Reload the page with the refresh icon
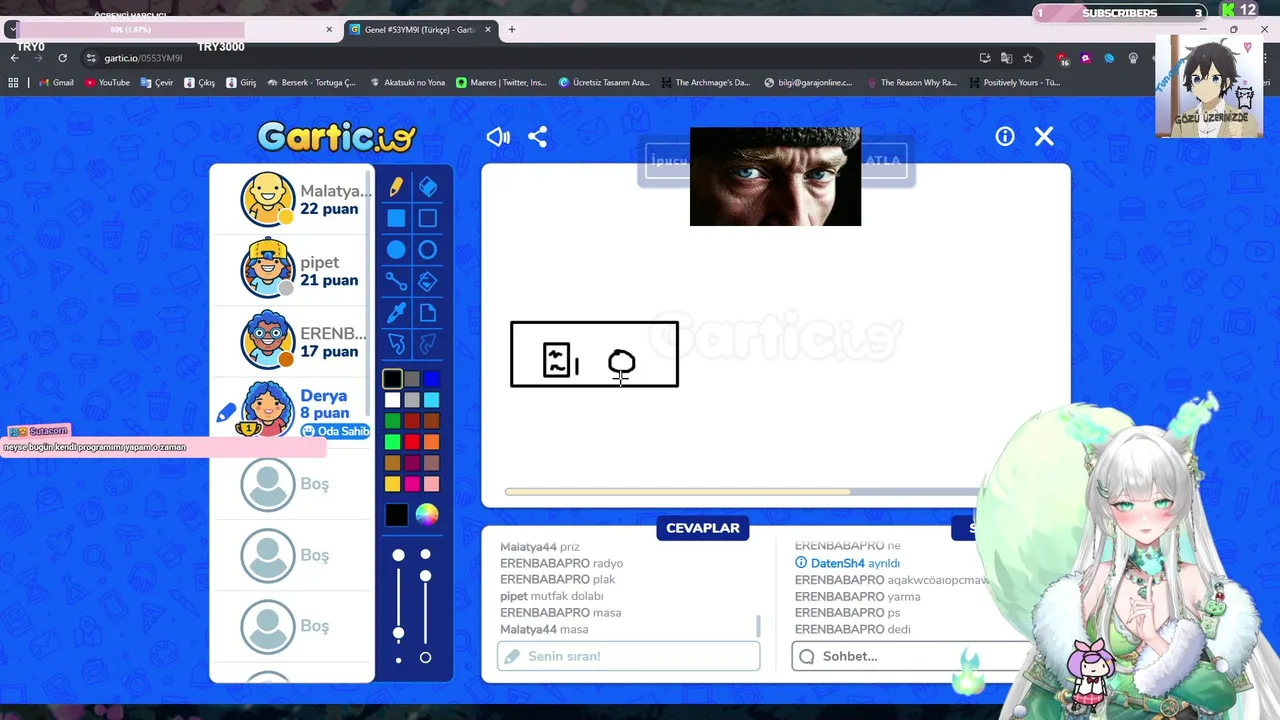Viewport: 1280px width, 720px height. (62, 58)
